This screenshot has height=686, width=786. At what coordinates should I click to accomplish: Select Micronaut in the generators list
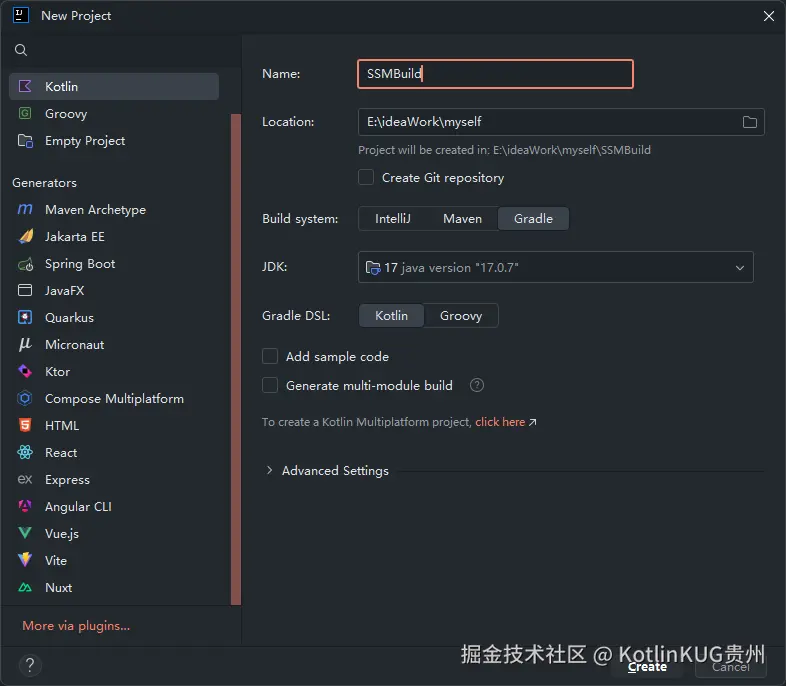[114, 345]
